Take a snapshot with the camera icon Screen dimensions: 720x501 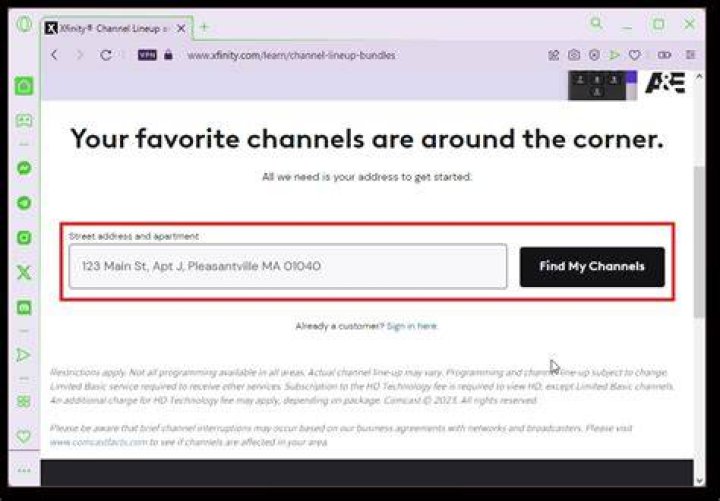pos(574,55)
